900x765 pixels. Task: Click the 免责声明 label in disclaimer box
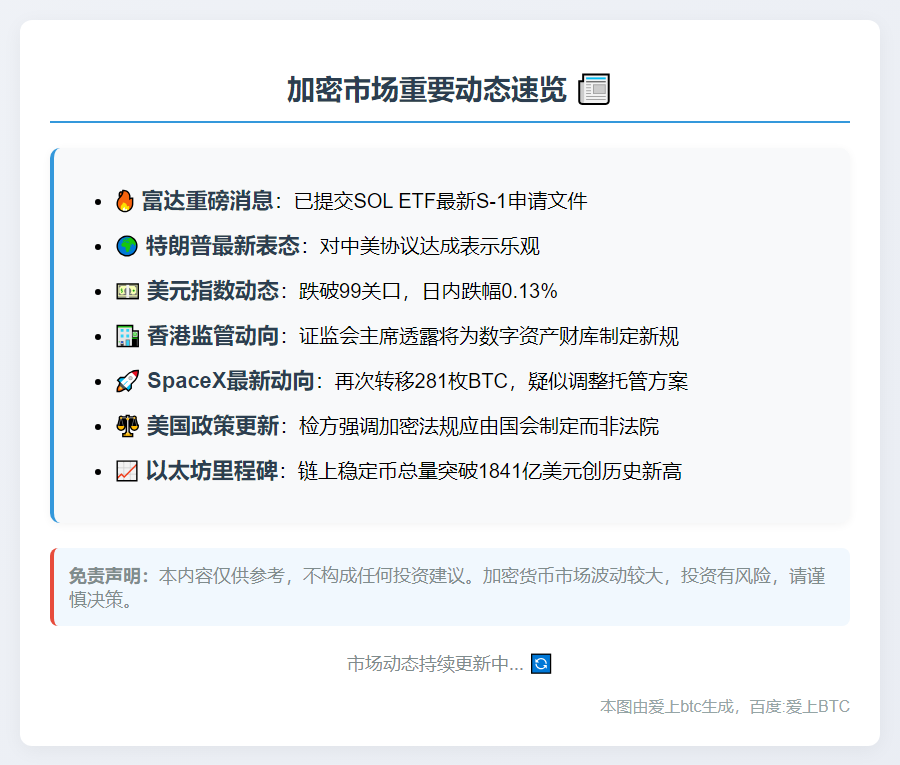(108, 576)
